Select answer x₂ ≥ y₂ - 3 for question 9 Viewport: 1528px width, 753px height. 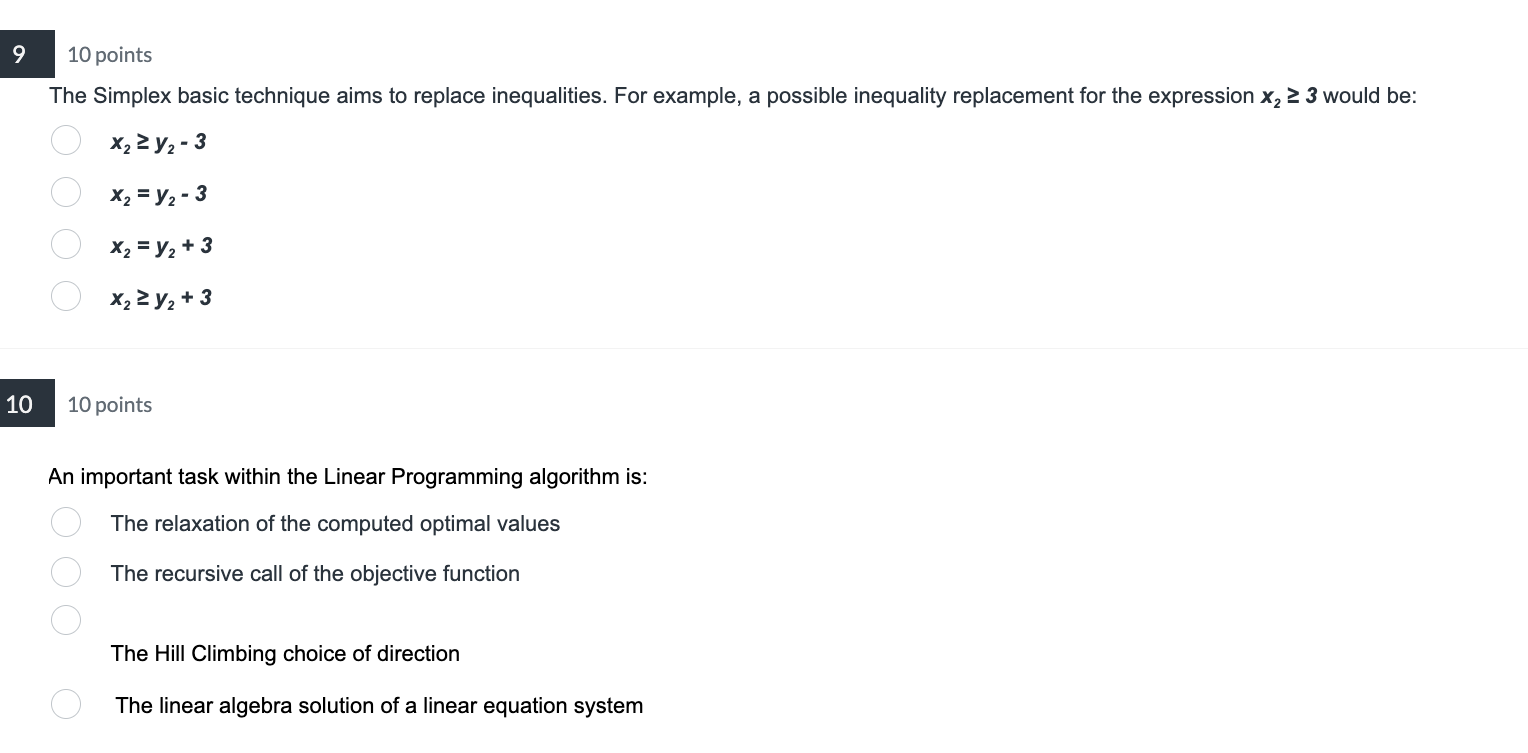(65, 140)
